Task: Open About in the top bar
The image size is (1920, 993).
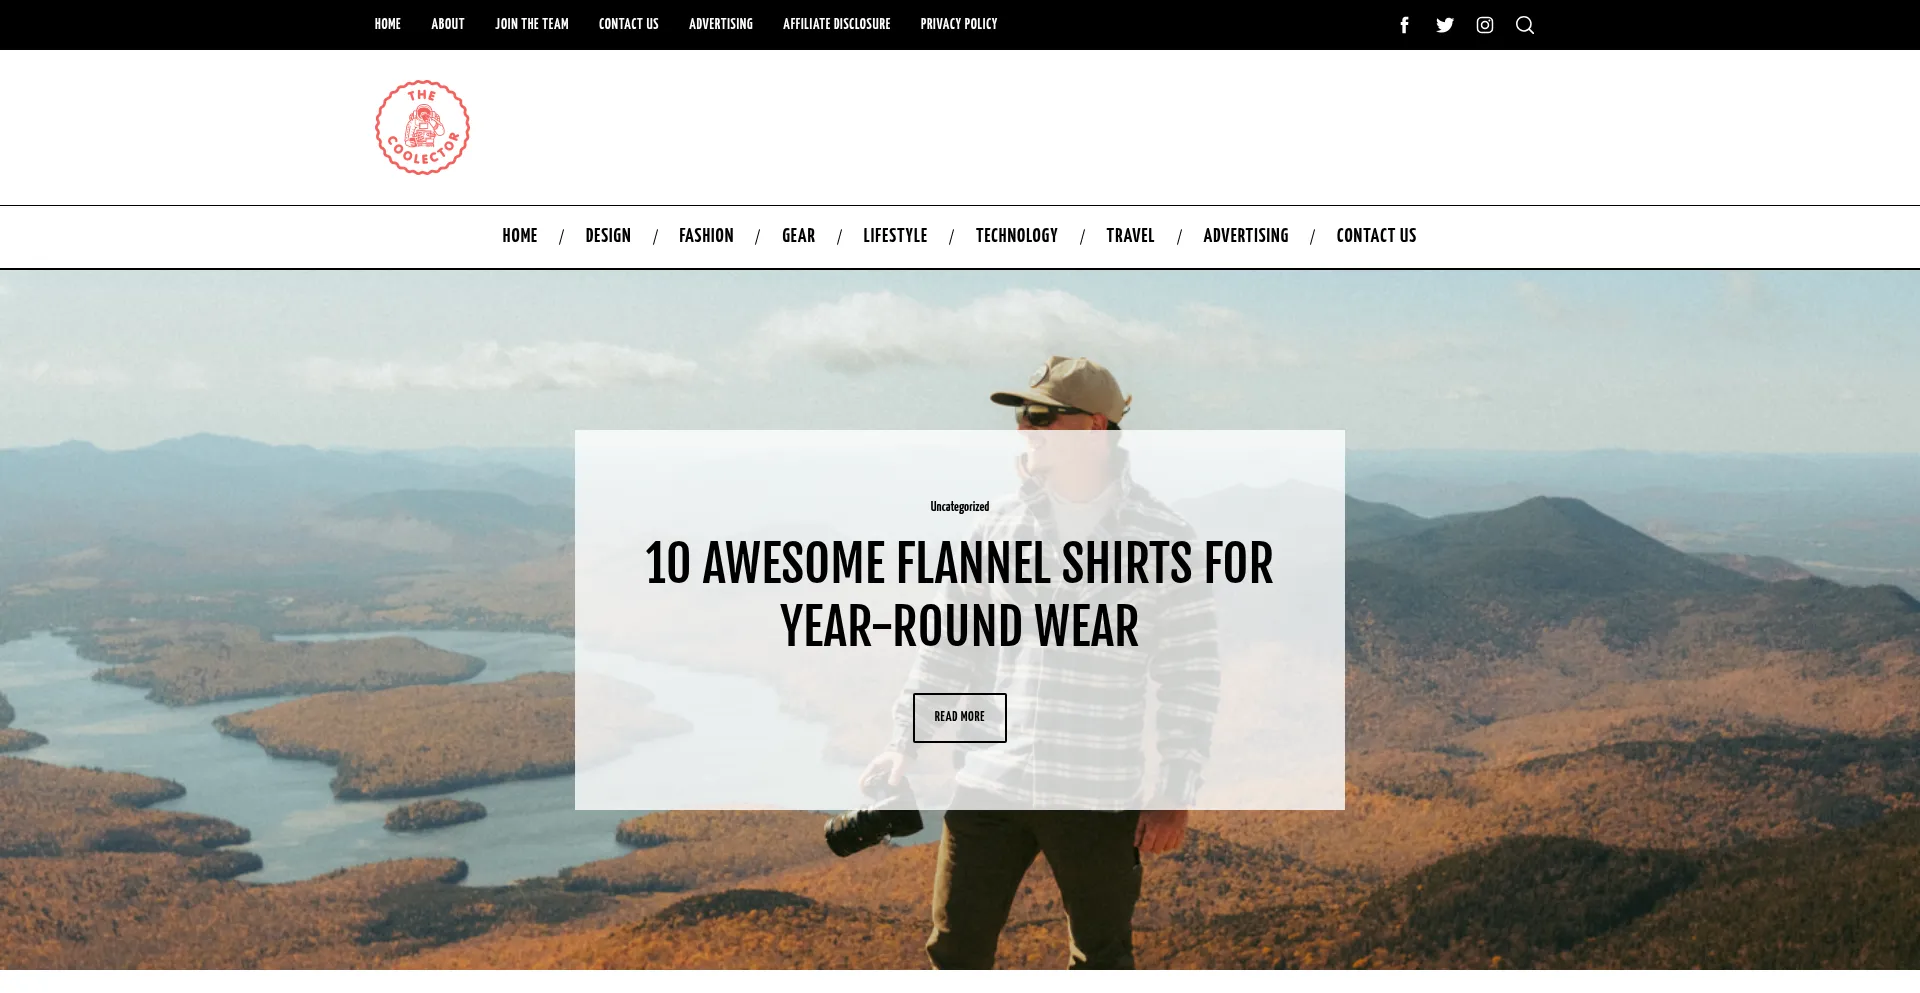Action: 448,24
